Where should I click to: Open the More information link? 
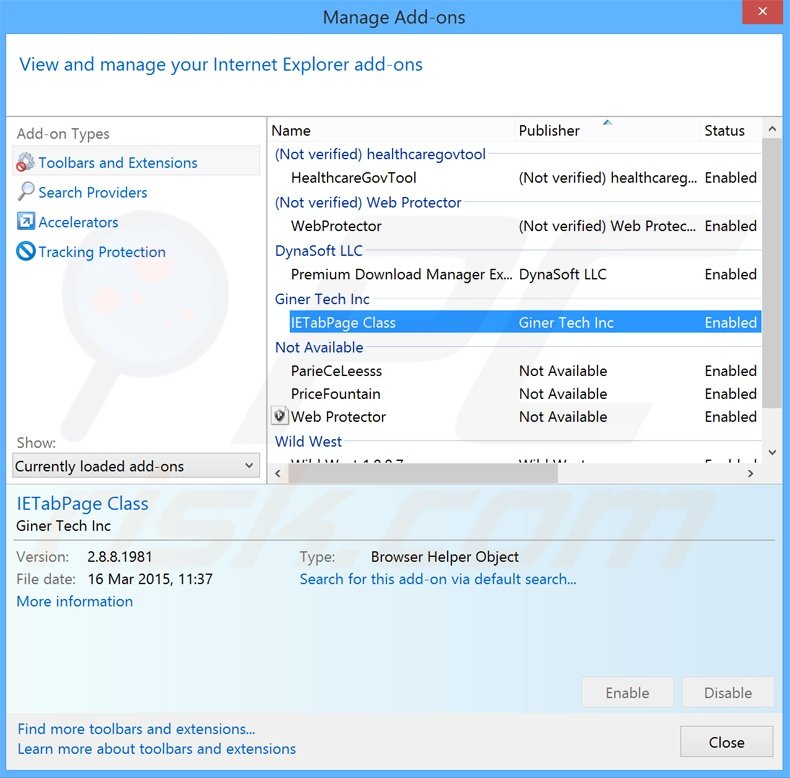(x=75, y=601)
